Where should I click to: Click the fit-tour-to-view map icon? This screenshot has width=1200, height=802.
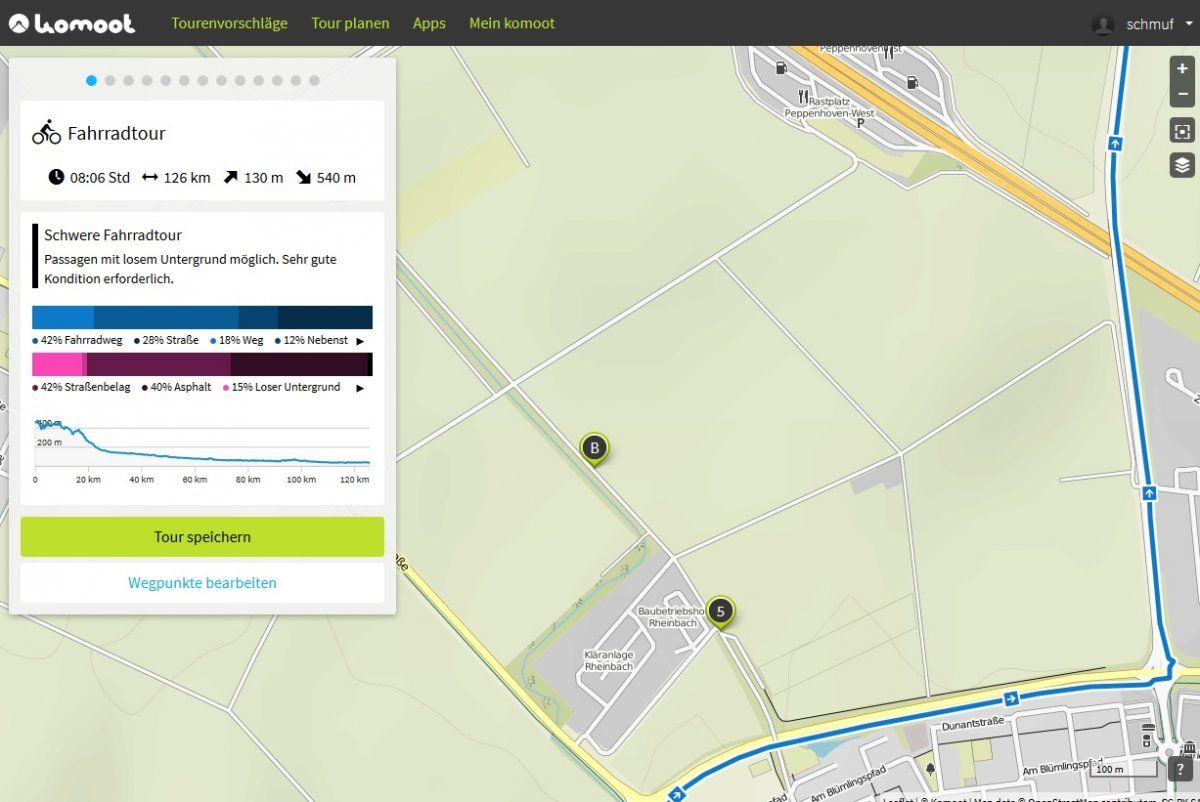pos(1182,131)
